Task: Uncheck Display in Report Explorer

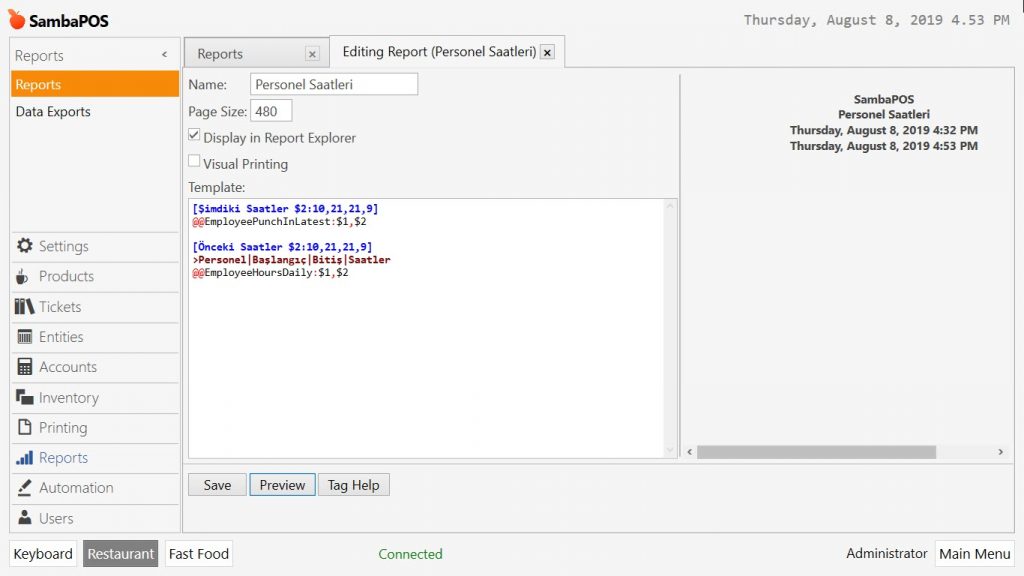Action: (194, 136)
